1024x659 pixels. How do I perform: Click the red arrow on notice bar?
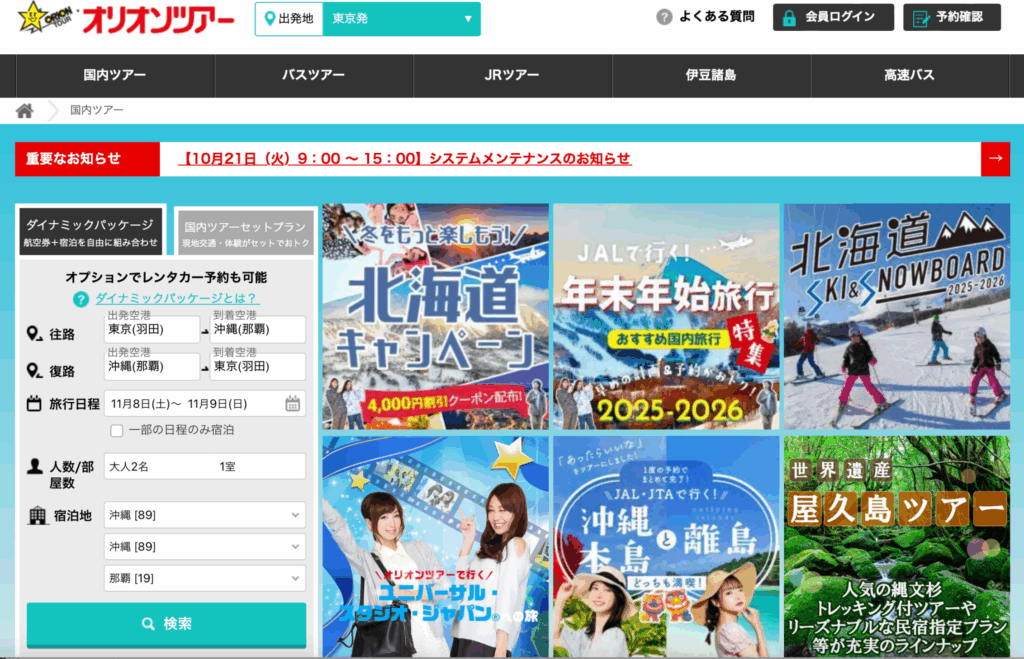tap(995, 159)
